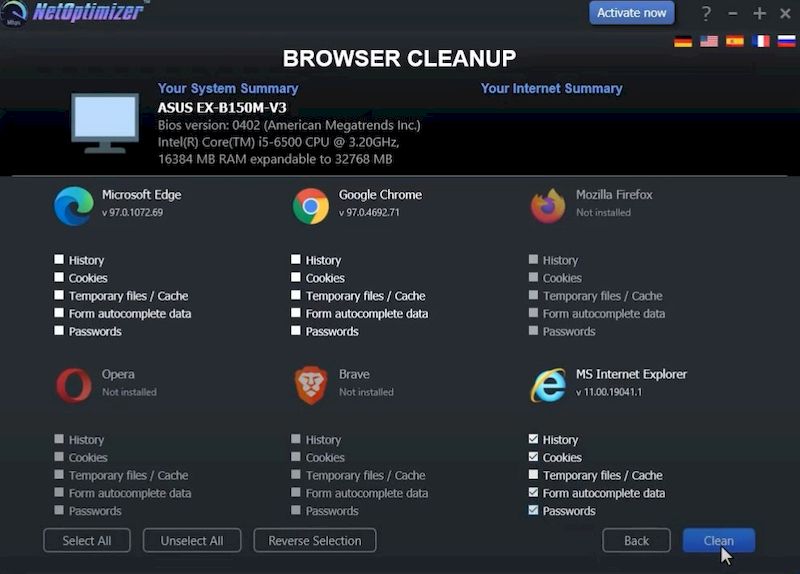Enable Form autocomplete data for Microsoft Edge
The image size is (800, 574).
[59, 314]
